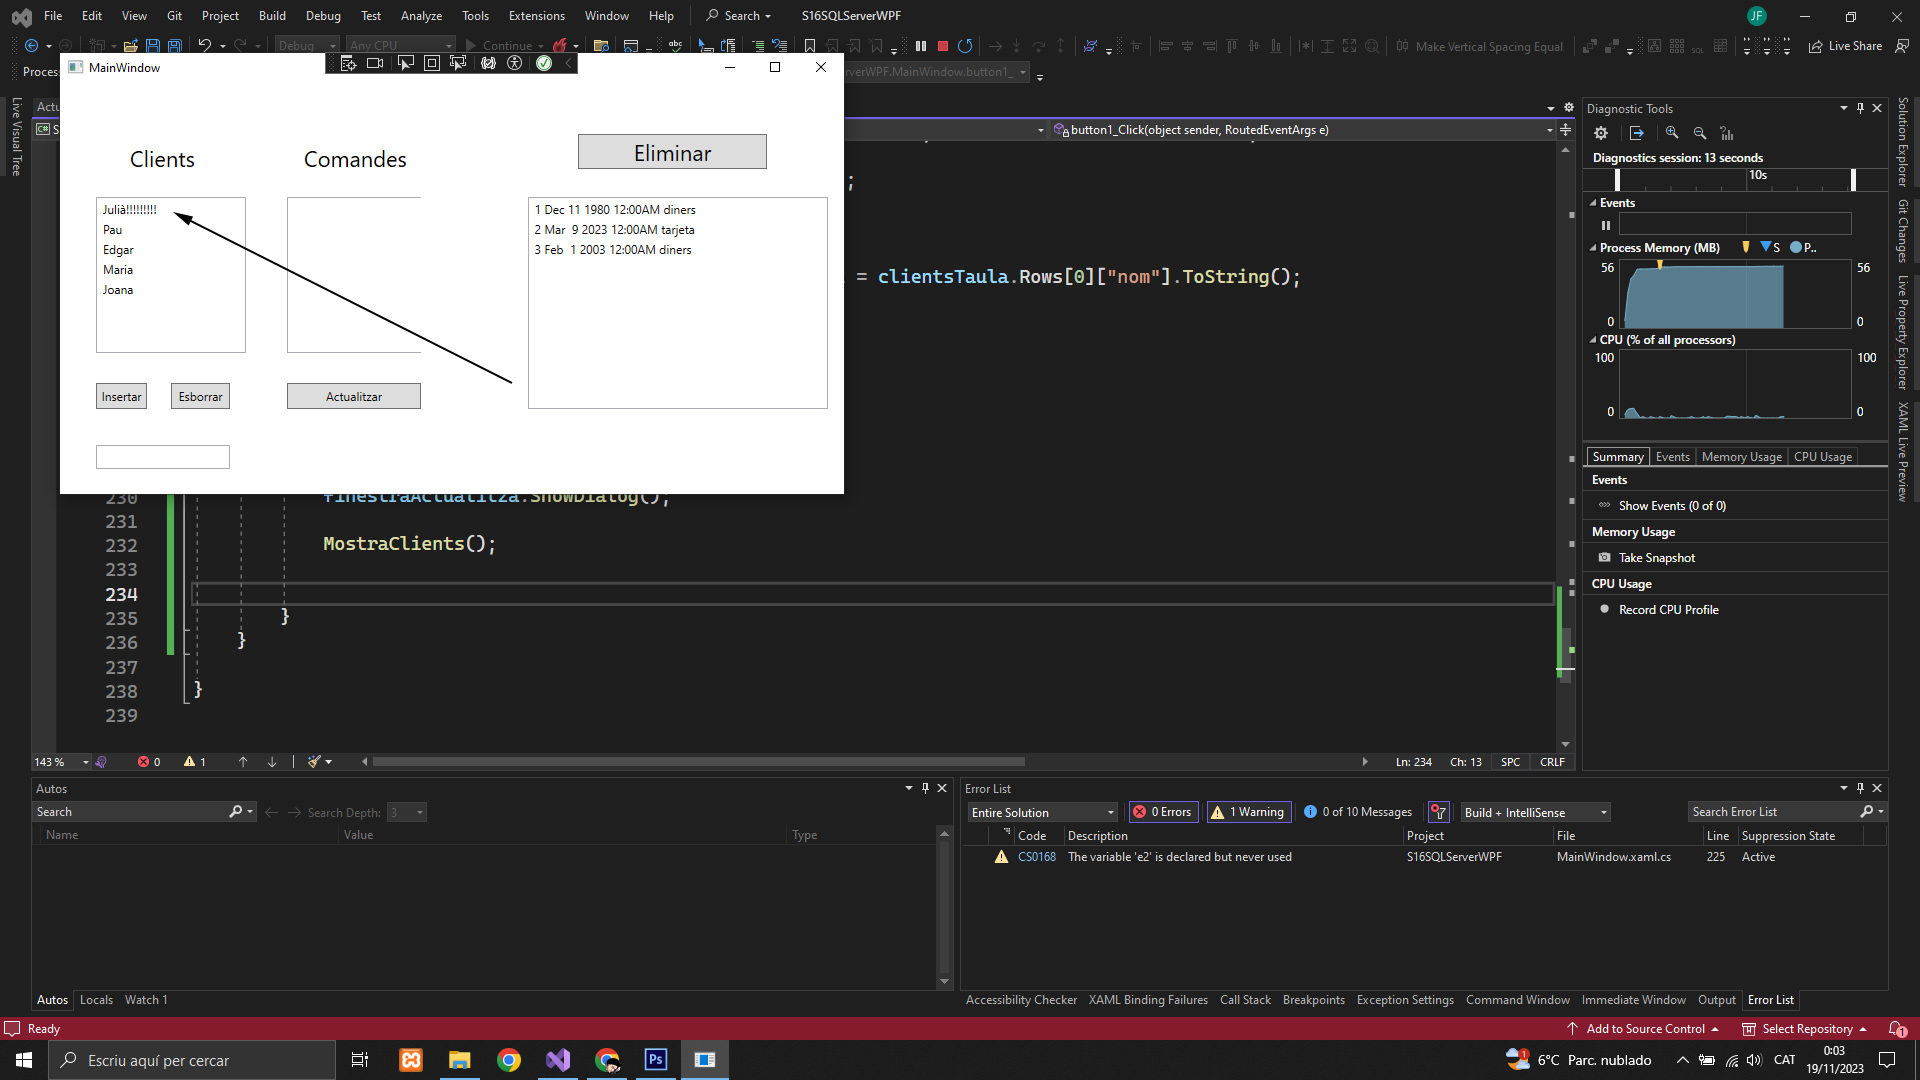The image size is (1920, 1080).
Task: Click the Select Element icon in debug toolbar
Action: pos(405,63)
